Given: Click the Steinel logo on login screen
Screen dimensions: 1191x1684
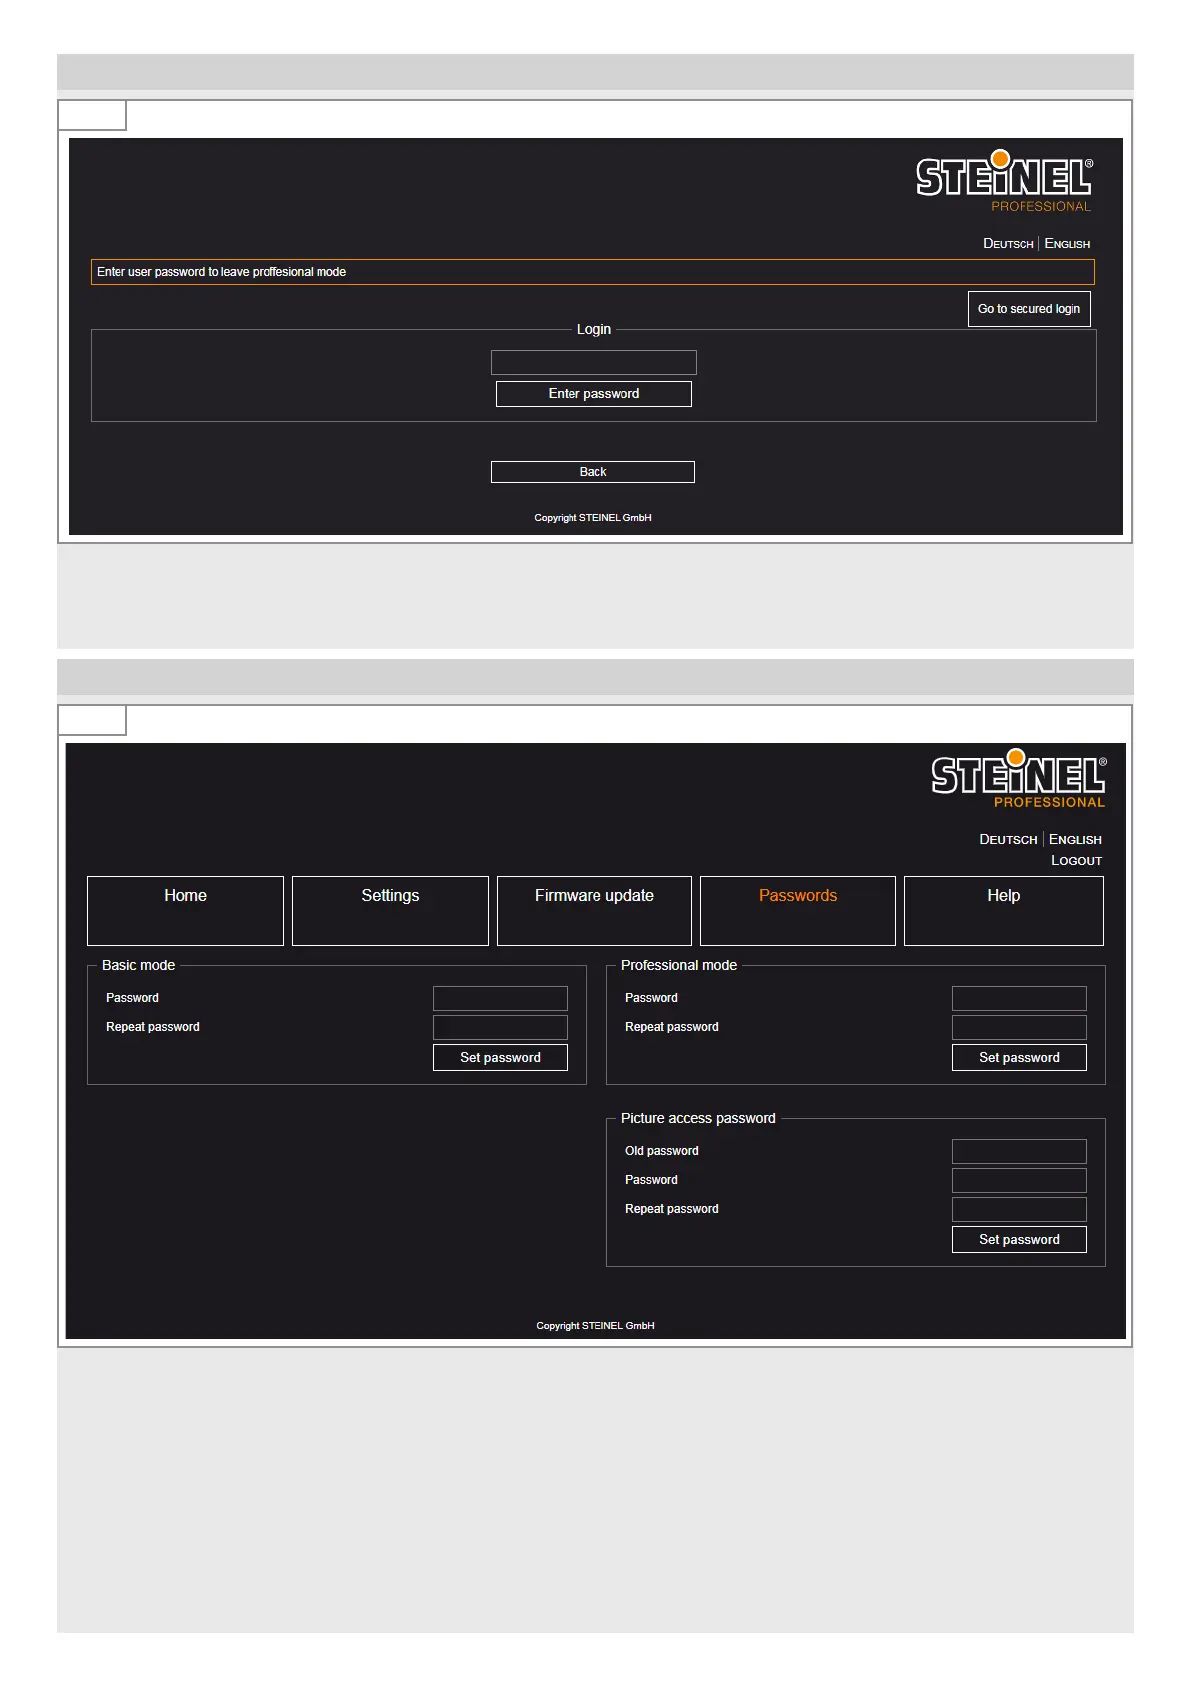Looking at the screenshot, I should point(1004,181).
